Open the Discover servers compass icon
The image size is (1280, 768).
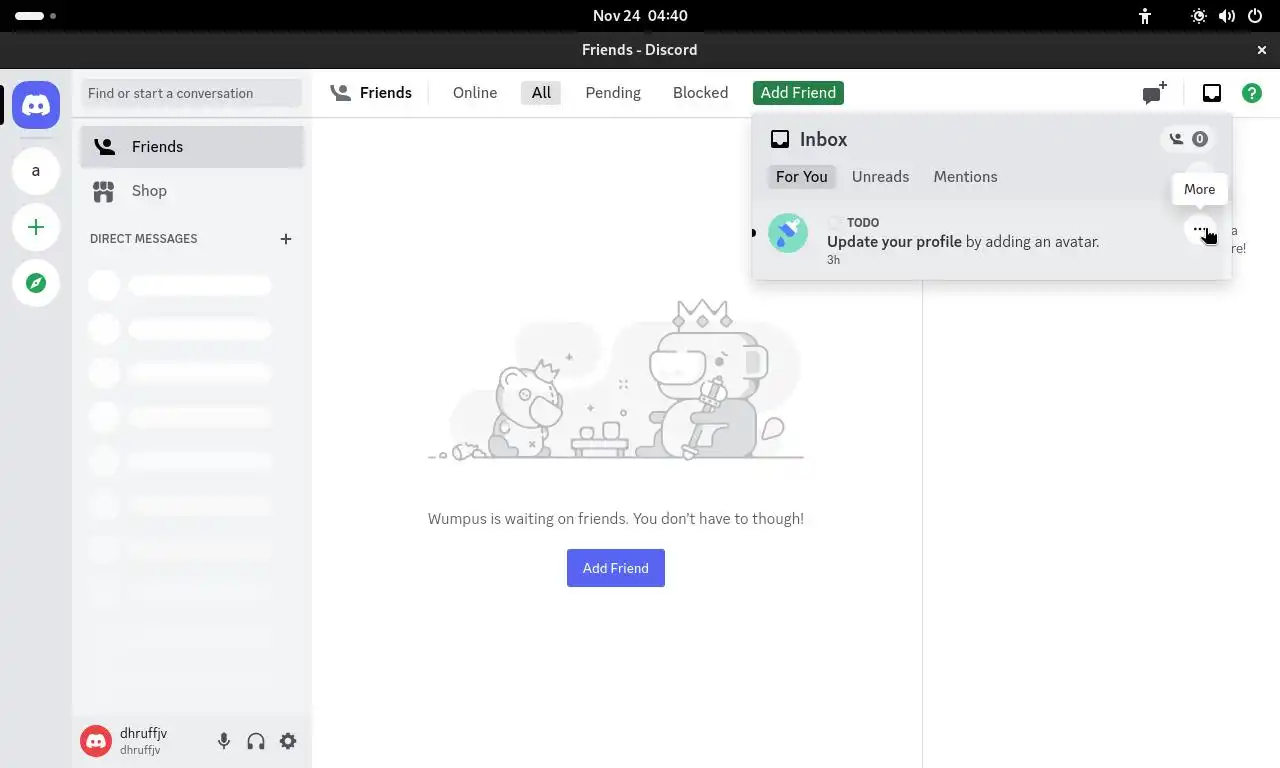coord(36,283)
